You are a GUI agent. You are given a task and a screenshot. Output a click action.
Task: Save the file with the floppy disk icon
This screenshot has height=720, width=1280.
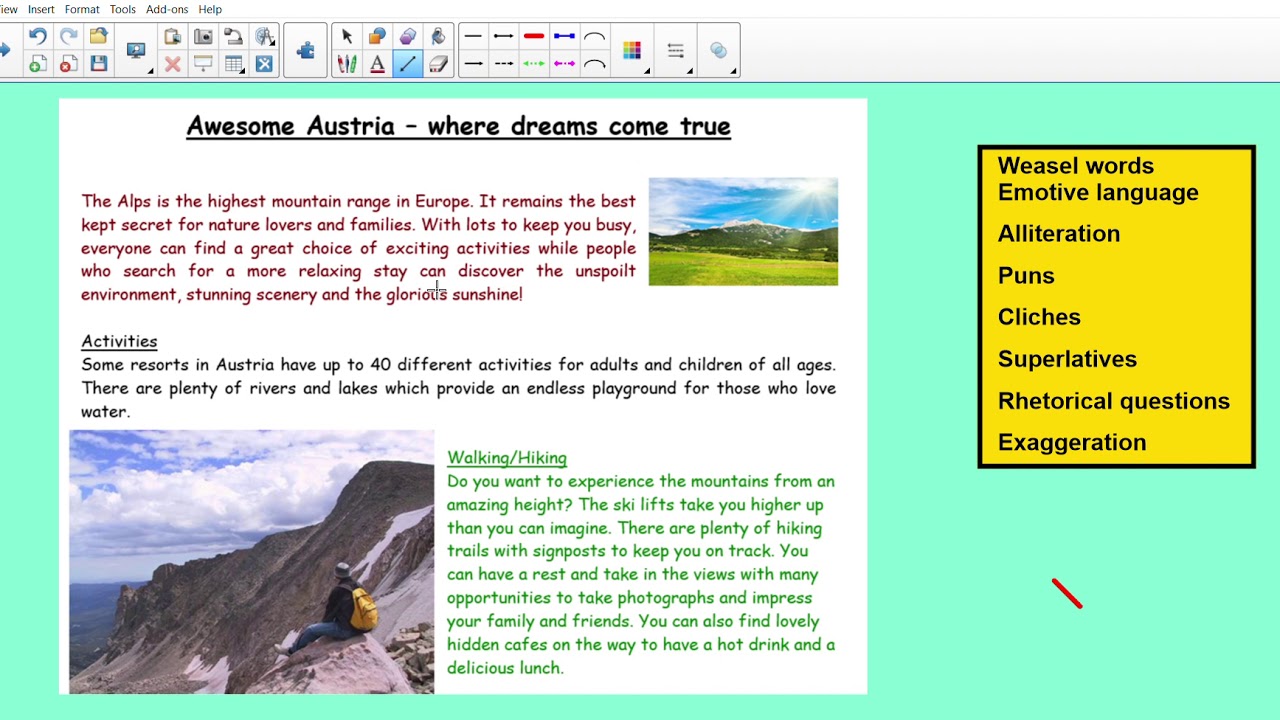(98, 64)
